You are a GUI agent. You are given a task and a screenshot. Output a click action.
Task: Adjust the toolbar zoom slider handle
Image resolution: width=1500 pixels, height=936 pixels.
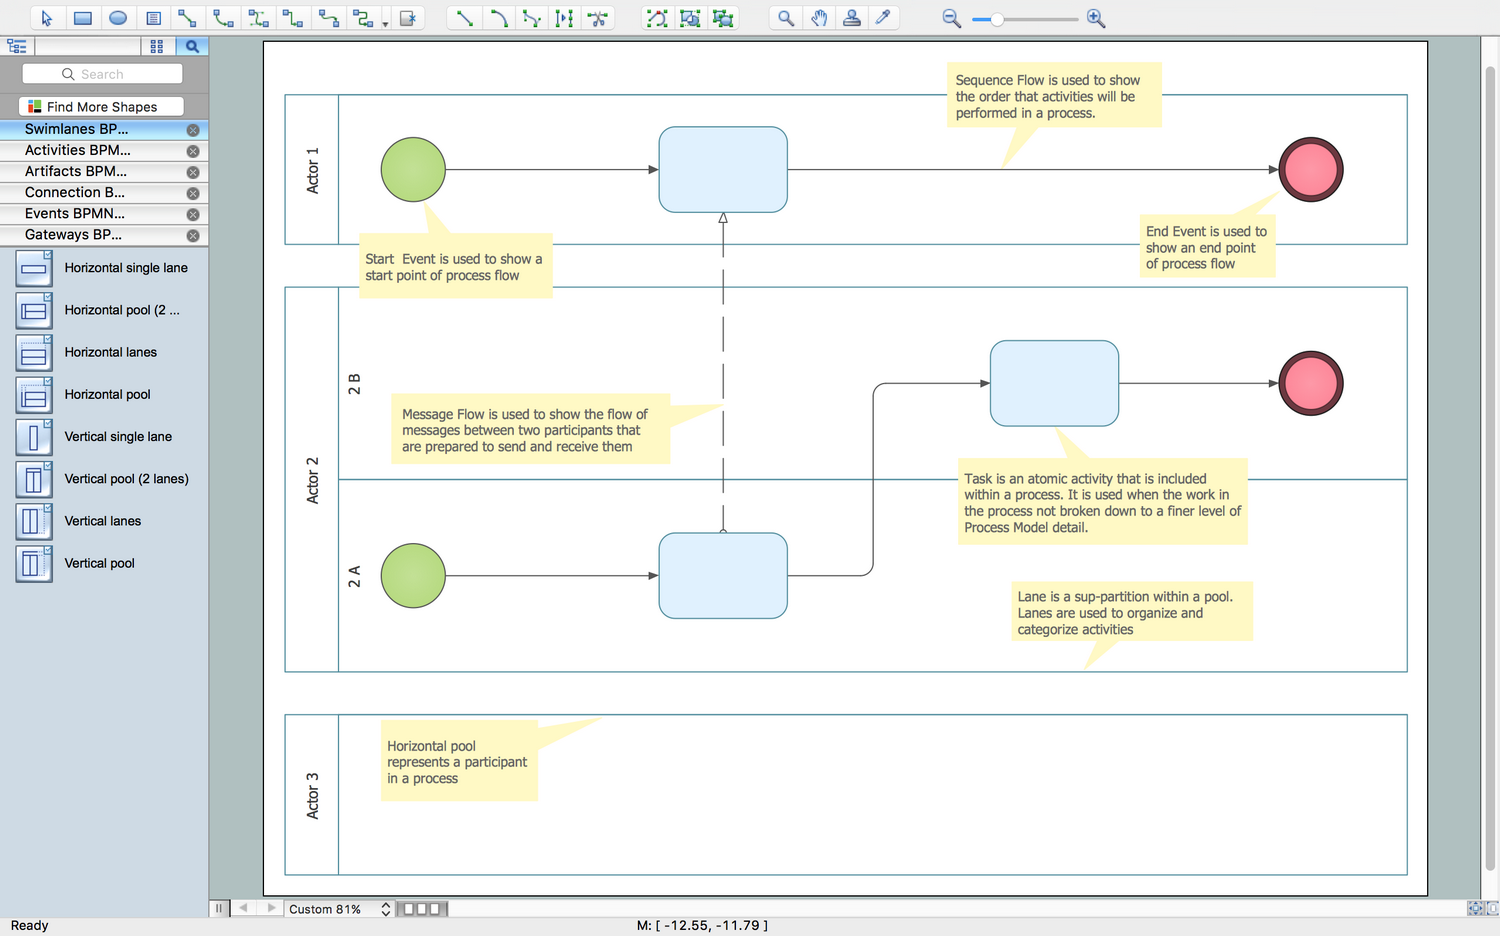pos(997,19)
